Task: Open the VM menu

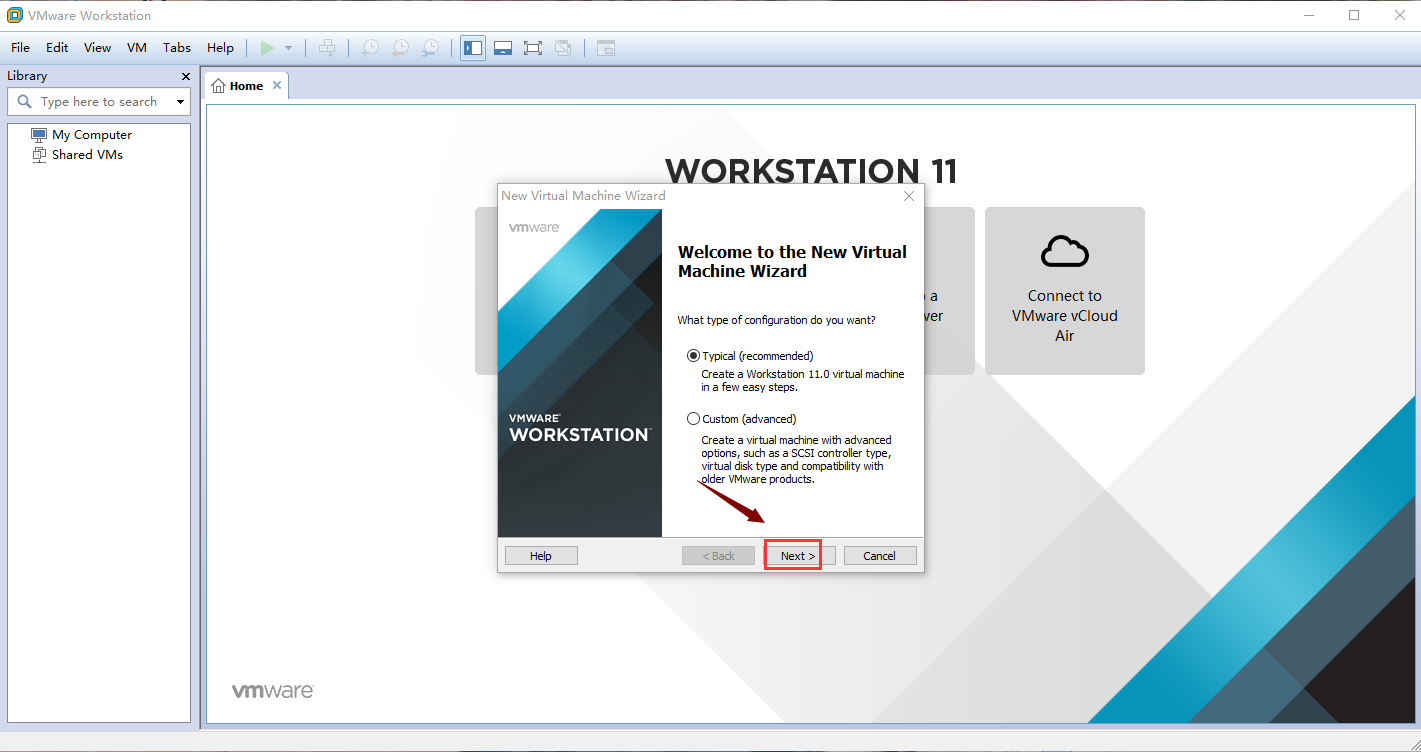Action: (137, 48)
